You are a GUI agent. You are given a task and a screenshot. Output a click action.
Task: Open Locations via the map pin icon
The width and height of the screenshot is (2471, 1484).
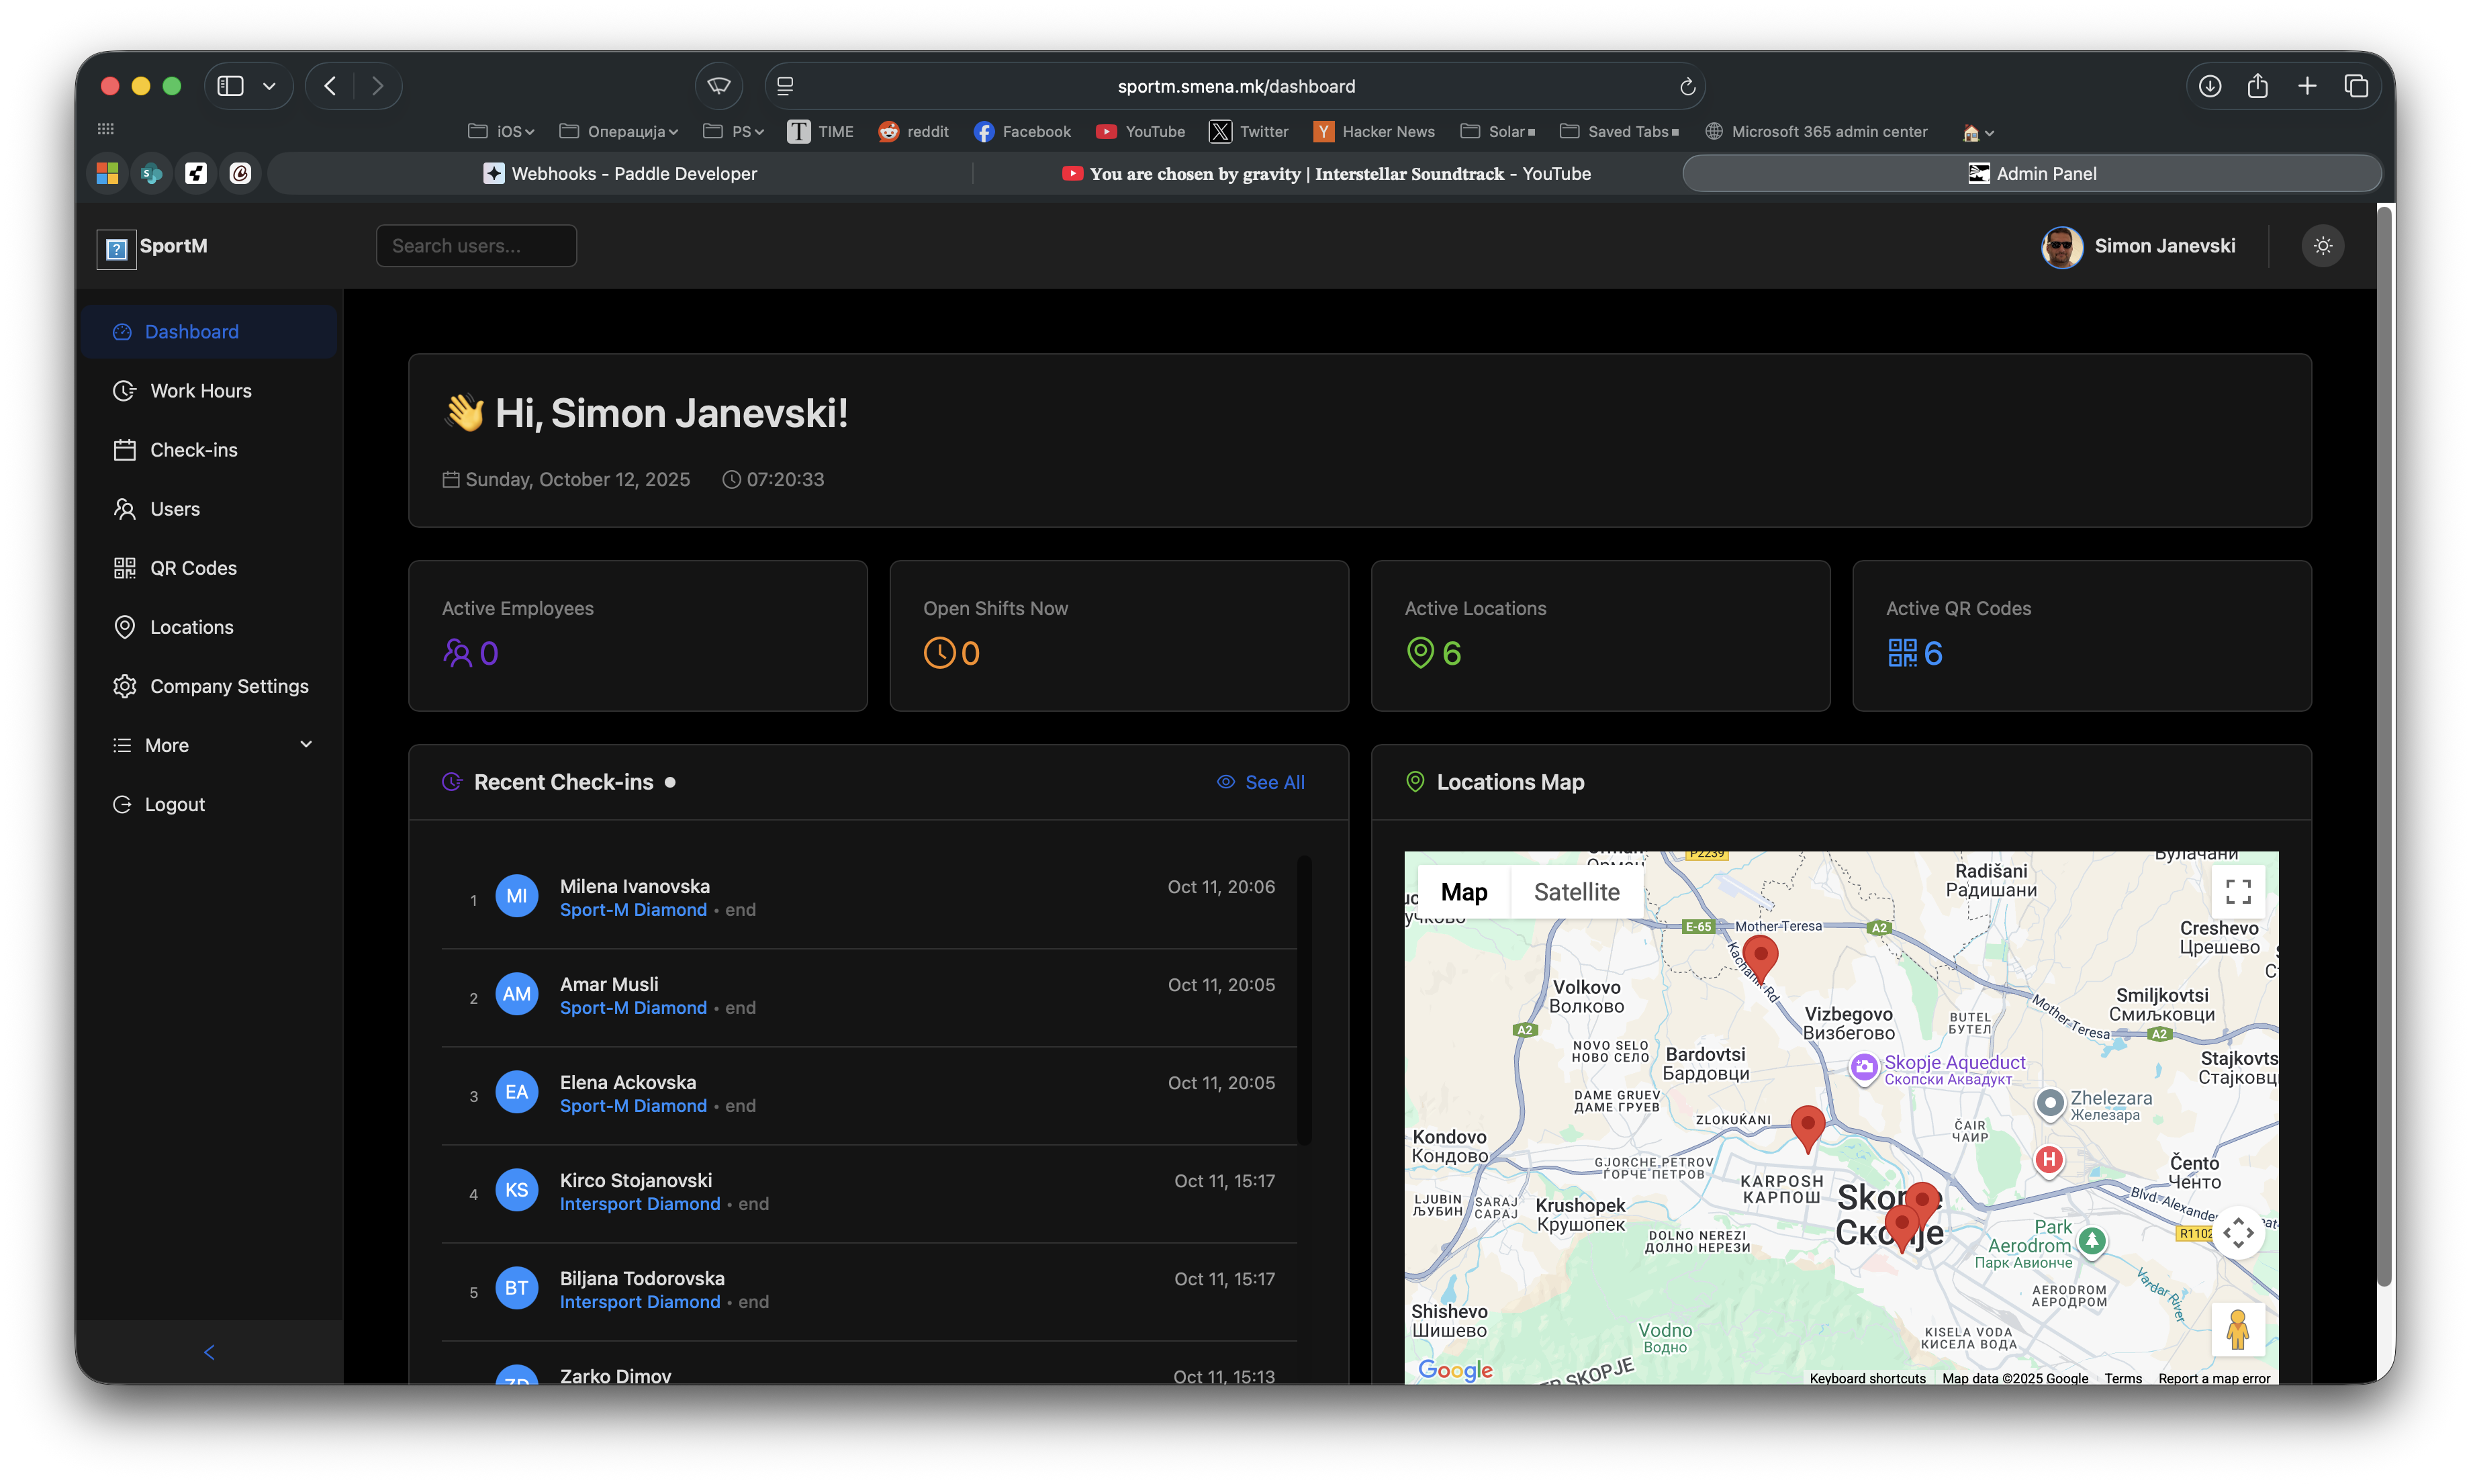[124, 627]
